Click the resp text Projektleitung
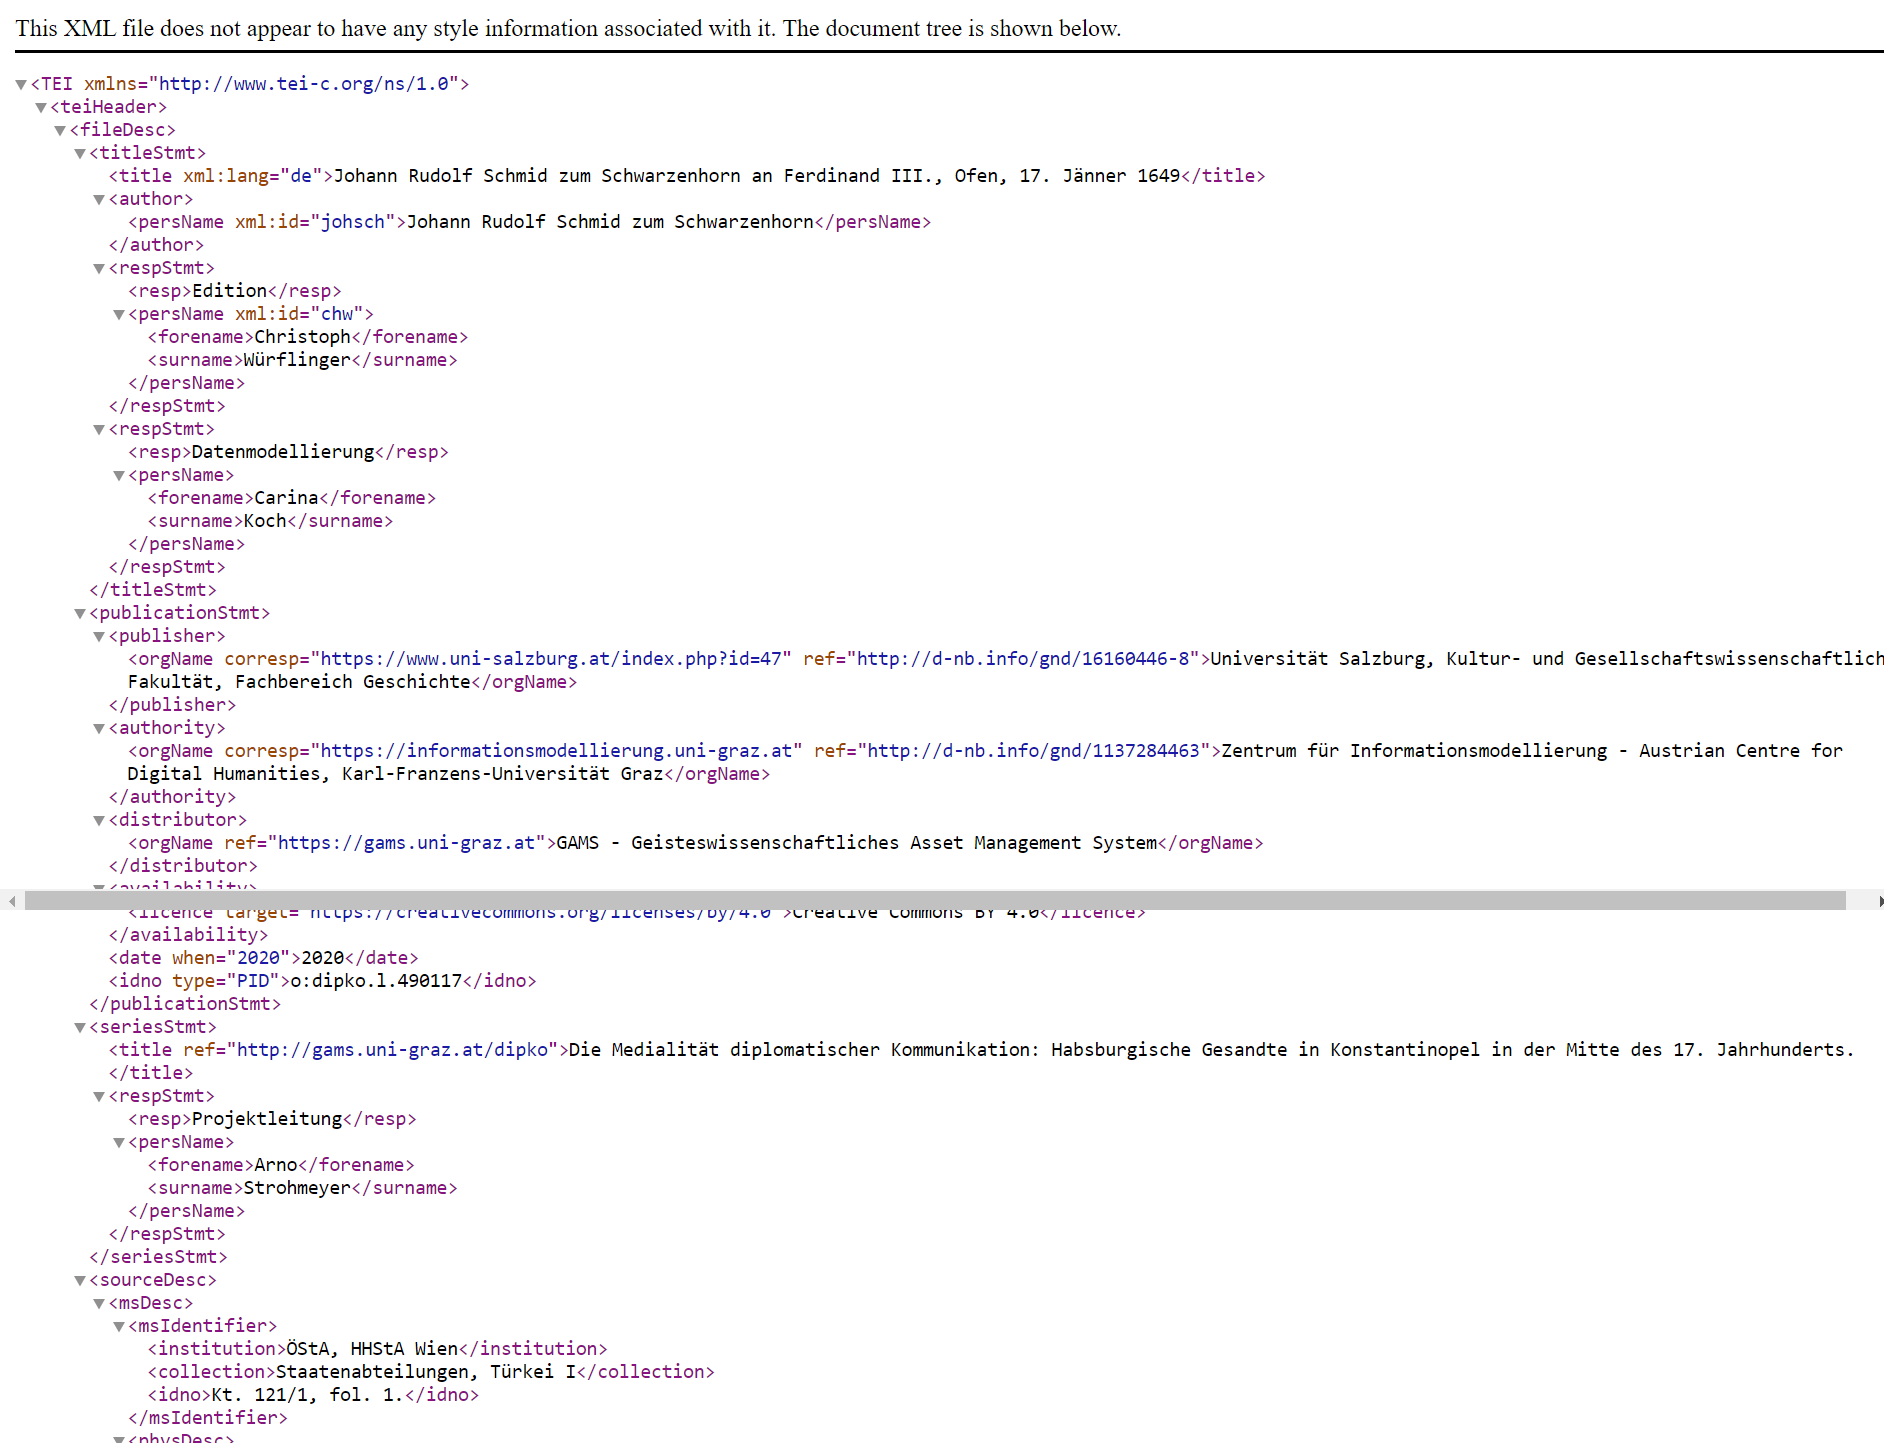Image resolution: width=1884 pixels, height=1443 pixels. [x=267, y=1119]
